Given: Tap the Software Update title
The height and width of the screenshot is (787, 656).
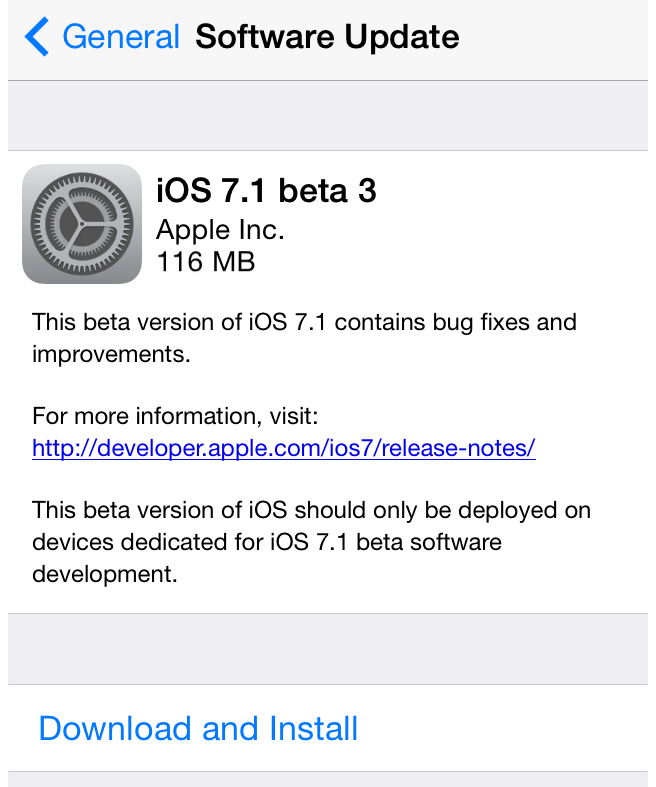Looking at the screenshot, I should pyautogui.click(x=327, y=38).
